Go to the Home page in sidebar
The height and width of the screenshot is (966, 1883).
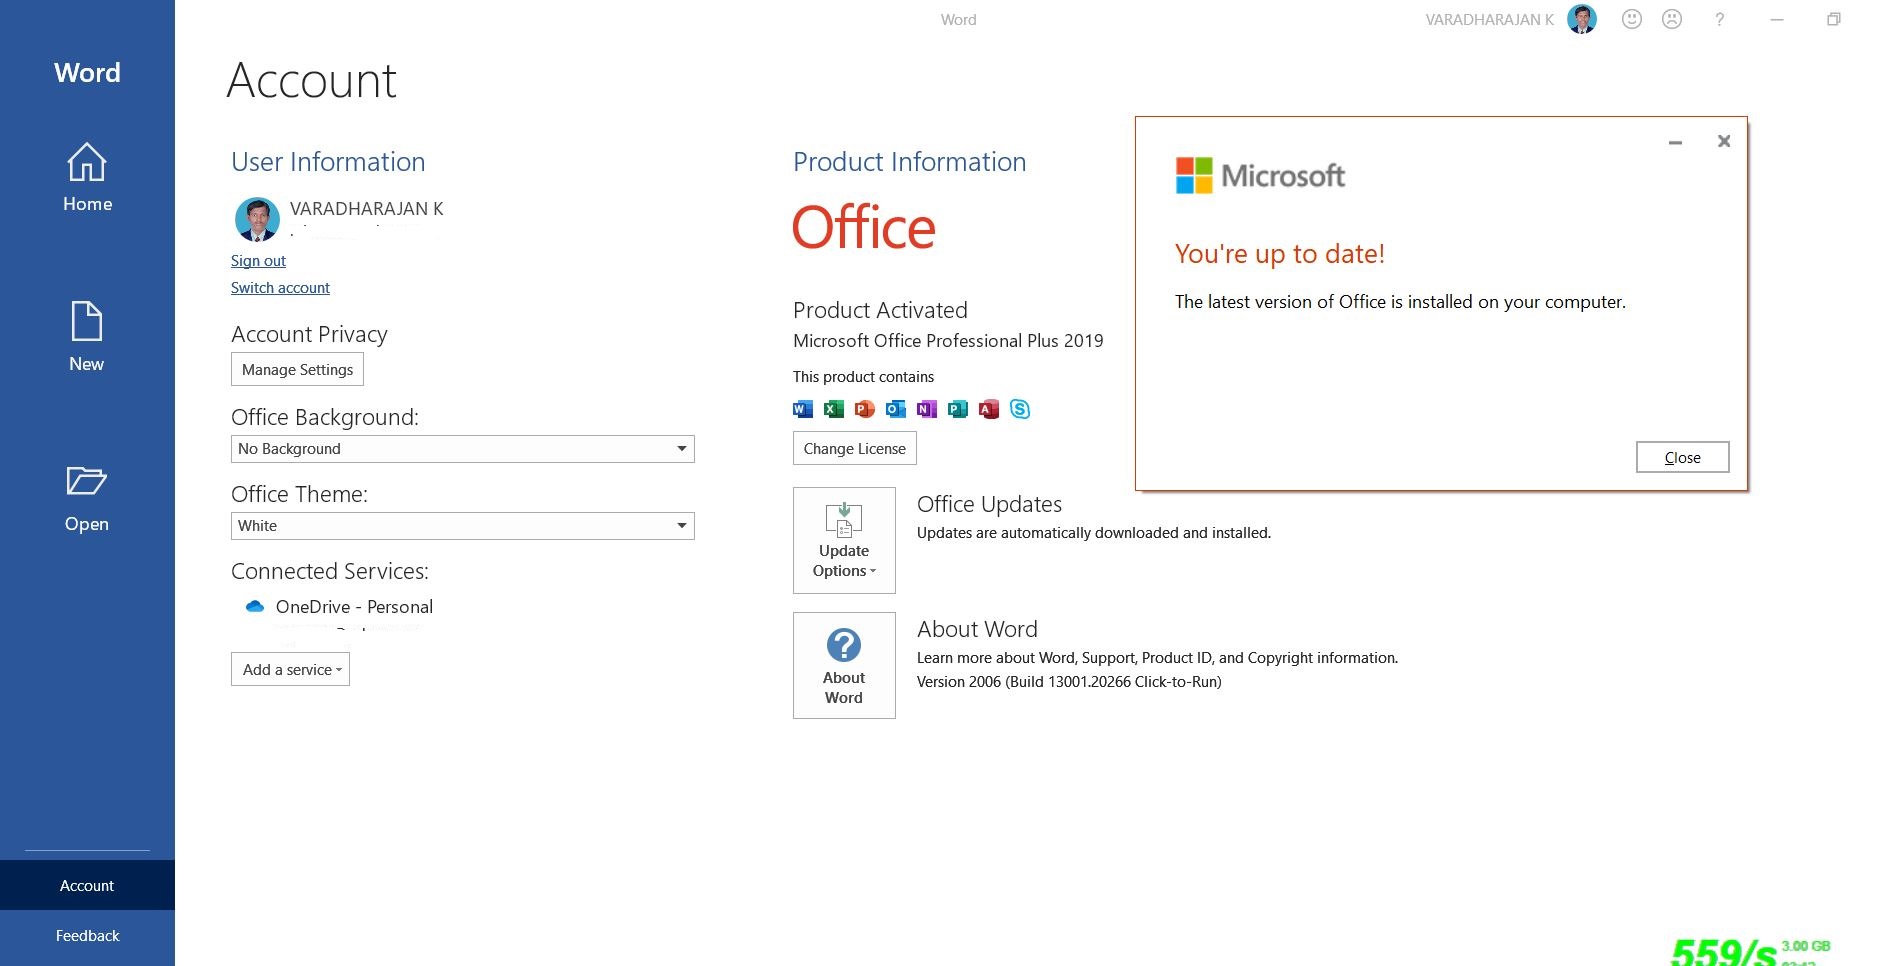click(x=87, y=177)
